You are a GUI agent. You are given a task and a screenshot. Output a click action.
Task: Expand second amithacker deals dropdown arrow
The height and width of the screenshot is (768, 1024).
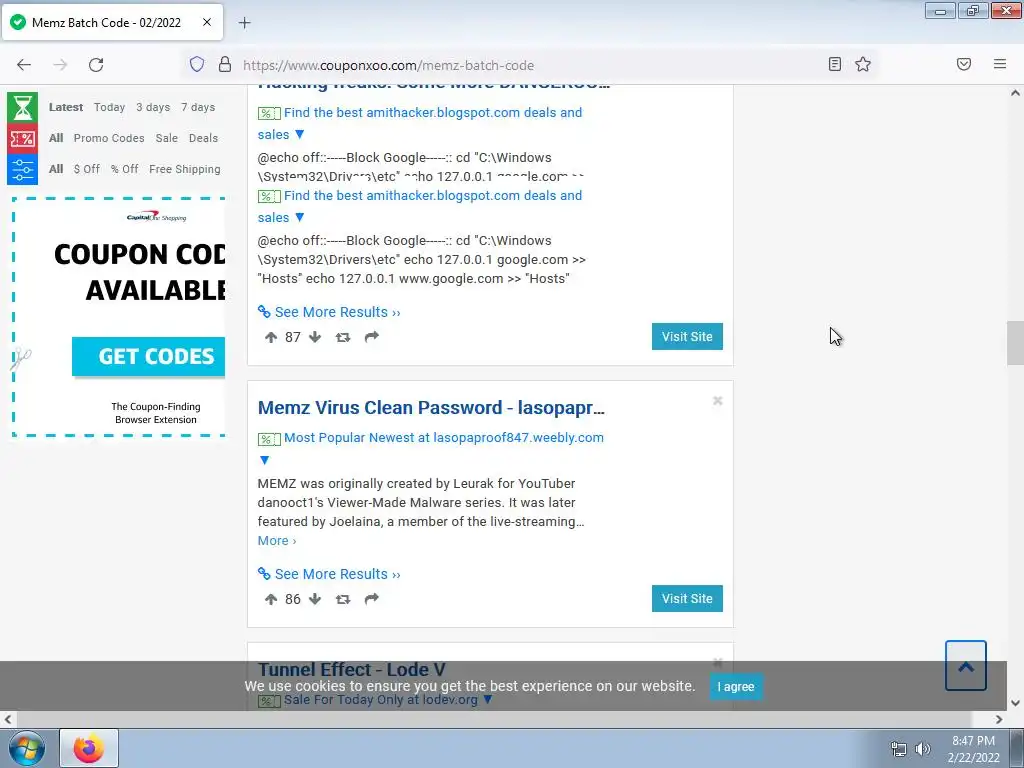[300, 217]
